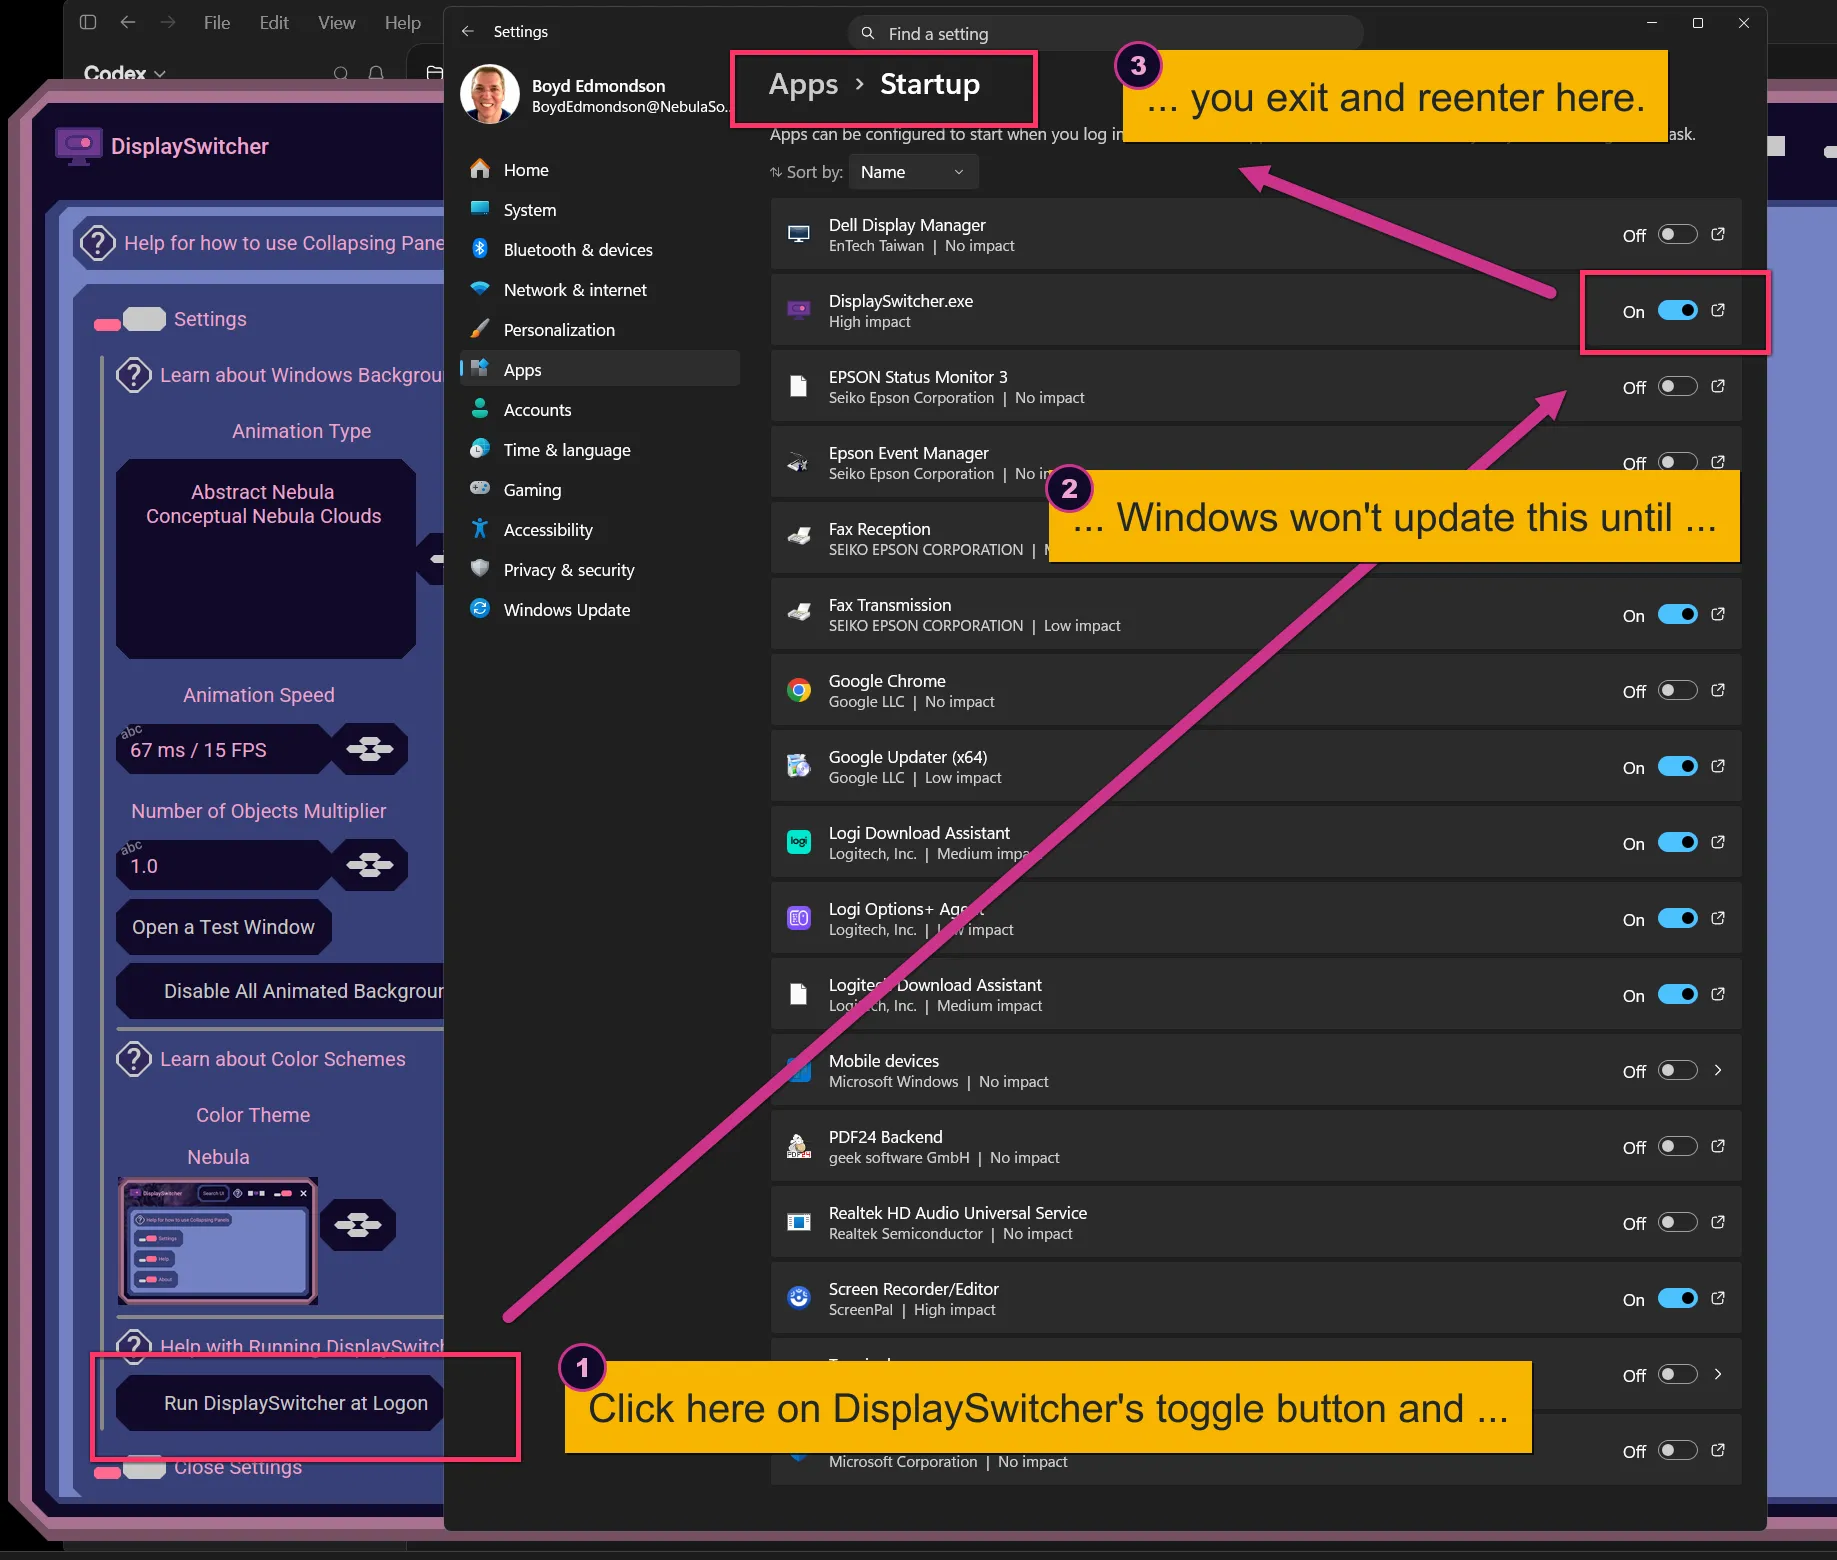
Task: Open Personalization settings
Action: (598, 330)
